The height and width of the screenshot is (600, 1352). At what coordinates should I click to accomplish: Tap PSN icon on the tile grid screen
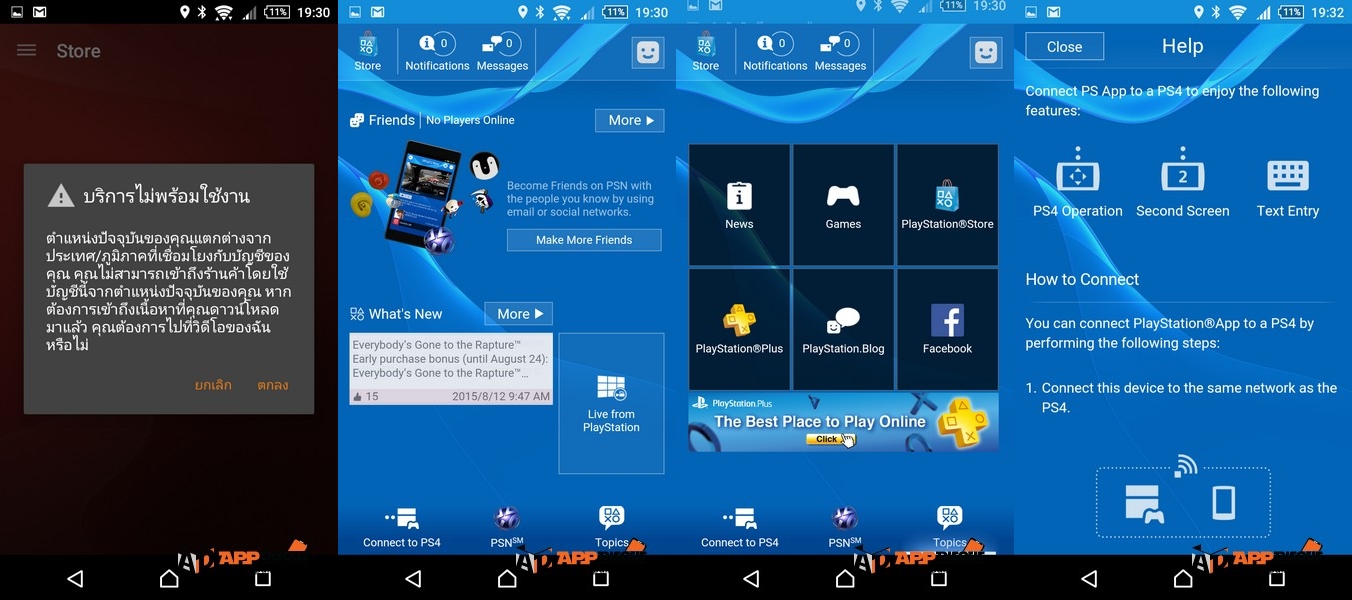(845, 527)
